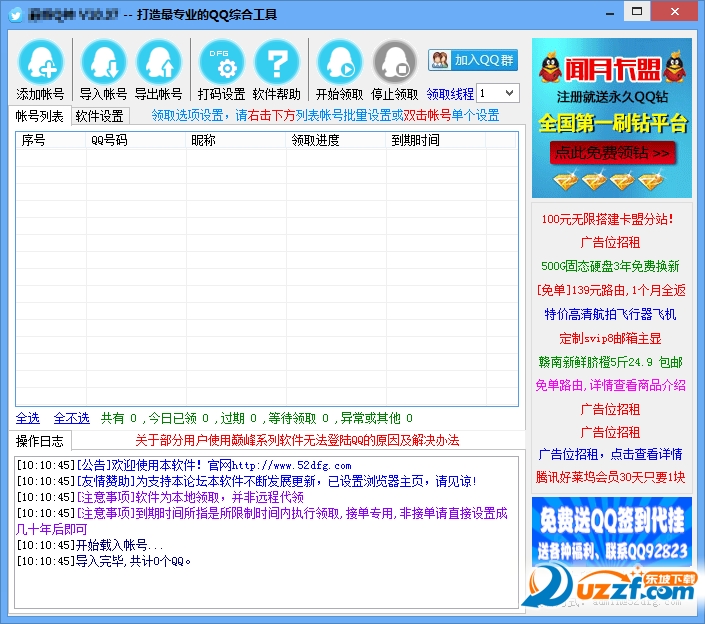This screenshot has width=705, height=624.
Task: Open 500G固态硬盘3年免费换新 ad link
Action: (610, 266)
